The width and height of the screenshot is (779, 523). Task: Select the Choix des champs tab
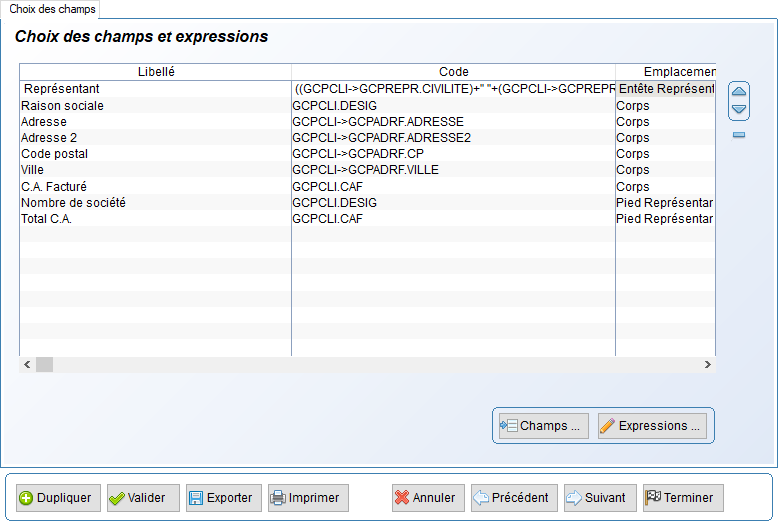tap(52, 9)
